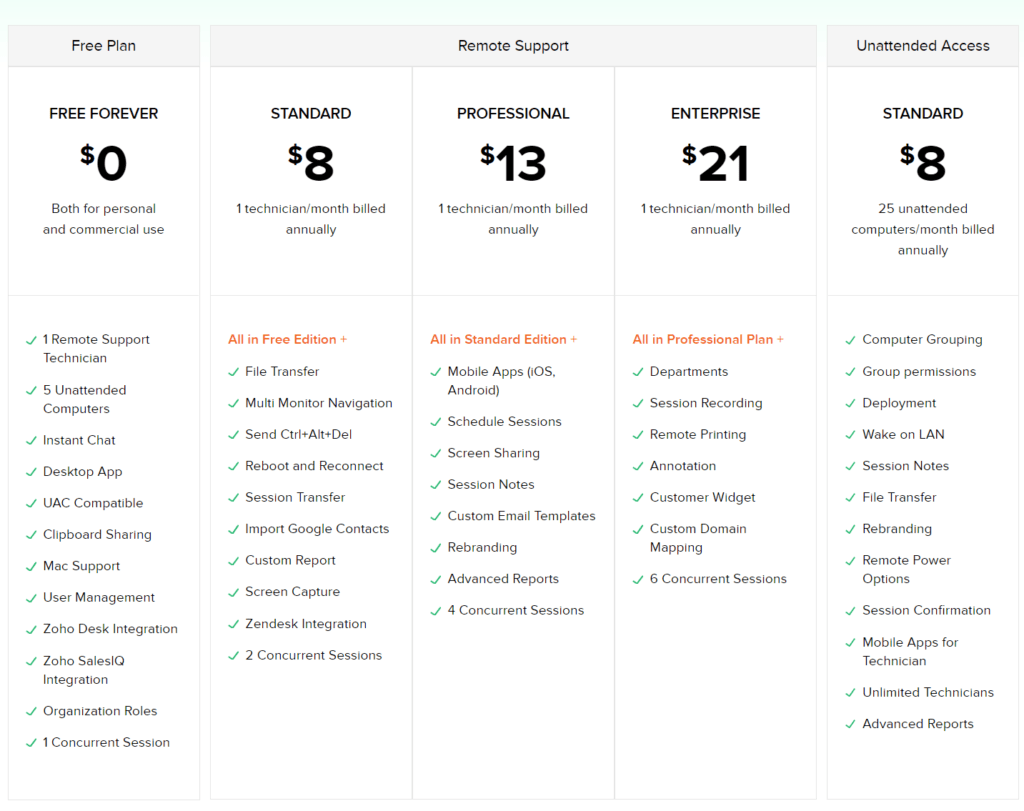
Task: Select the Unattended Access header tab
Action: pos(922,46)
